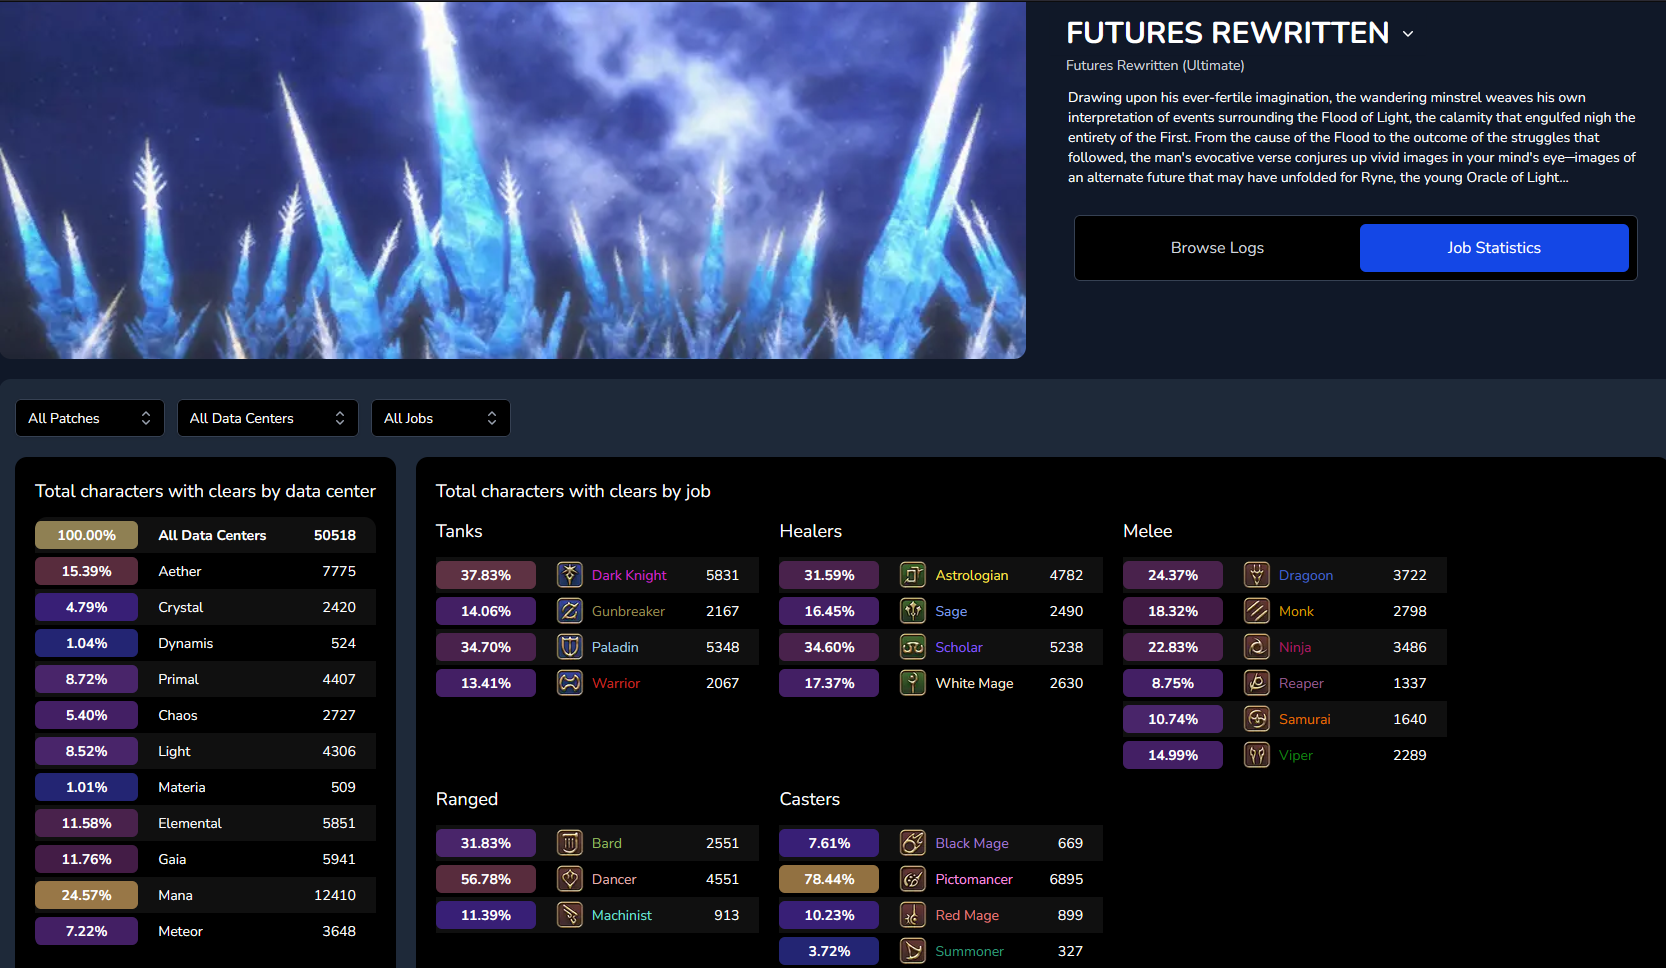The image size is (1666, 968).
Task: Open the All Jobs dropdown
Action: [x=441, y=418]
